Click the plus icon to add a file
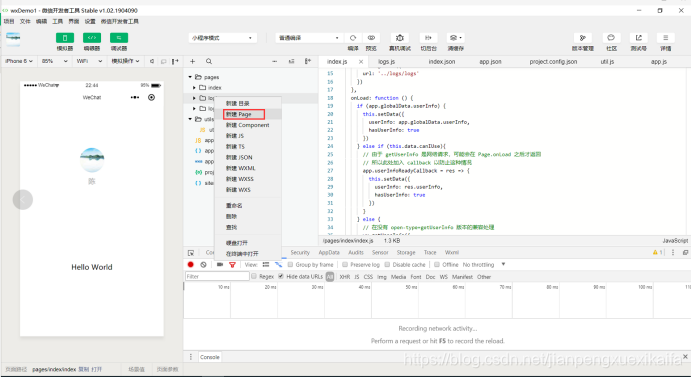The height and width of the screenshot is (378, 692). [192, 61]
